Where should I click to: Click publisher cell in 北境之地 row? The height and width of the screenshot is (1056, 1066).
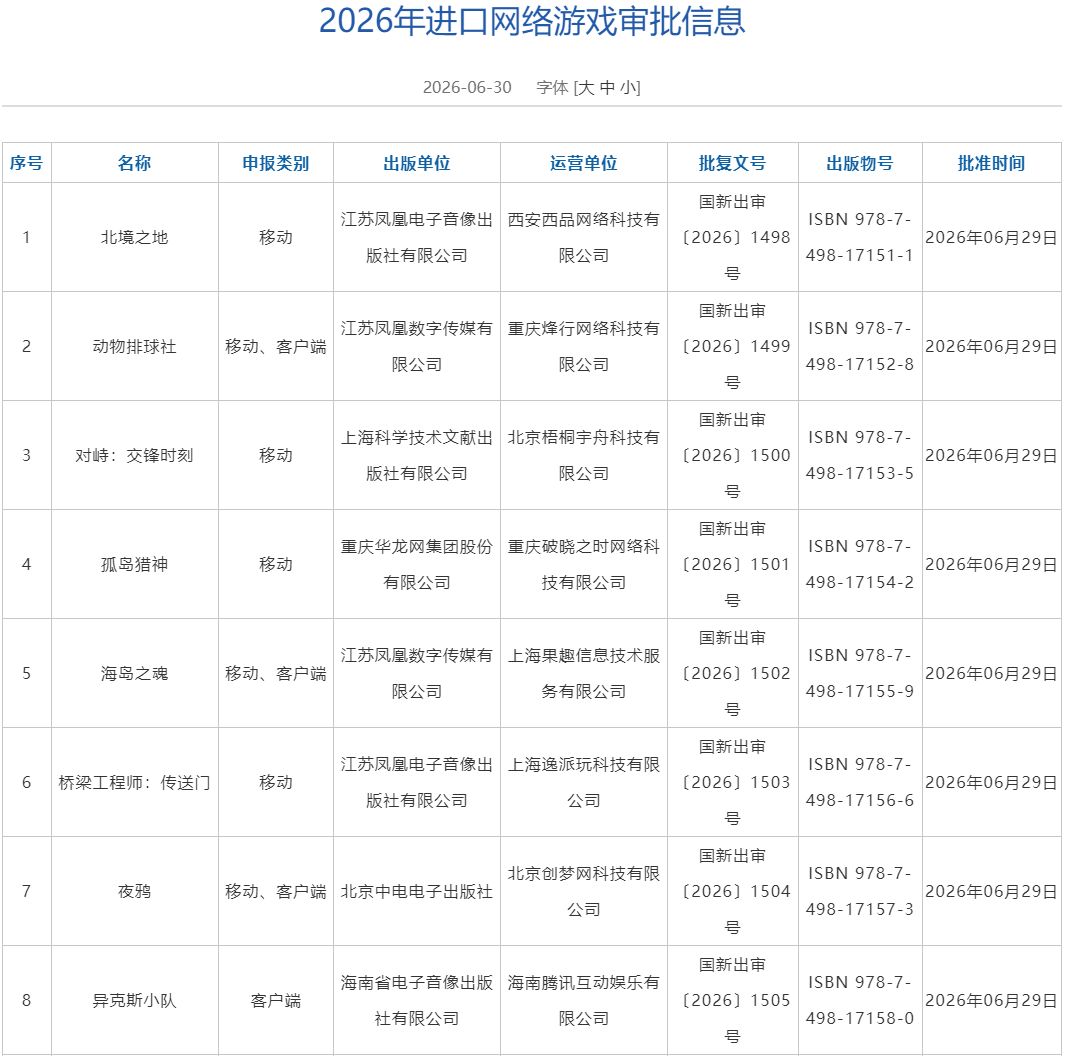click(x=417, y=237)
